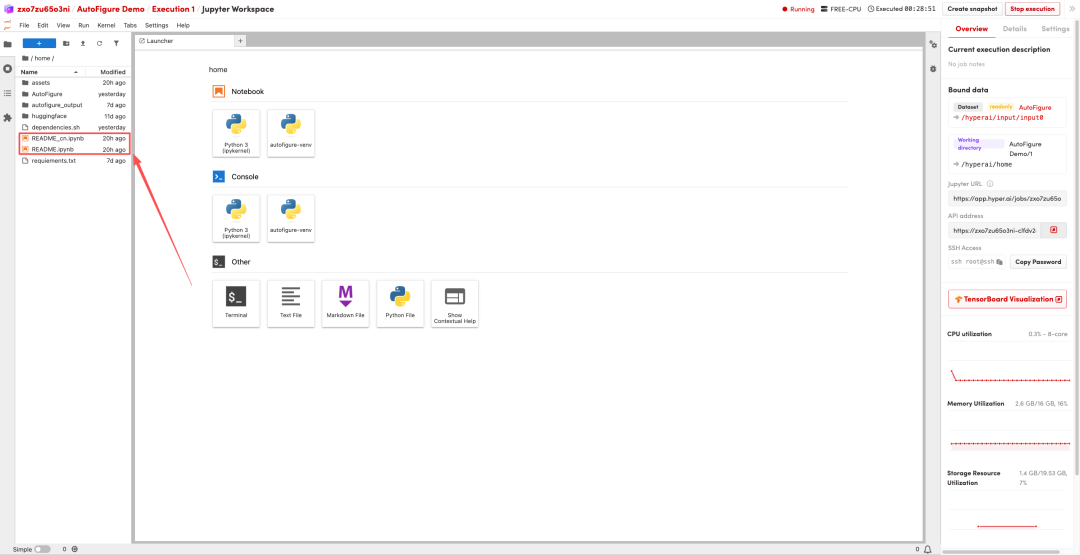Image resolution: width=1080 pixels, height=555 pixels.
Task: Open the Help menu
Action: [183, 25]
